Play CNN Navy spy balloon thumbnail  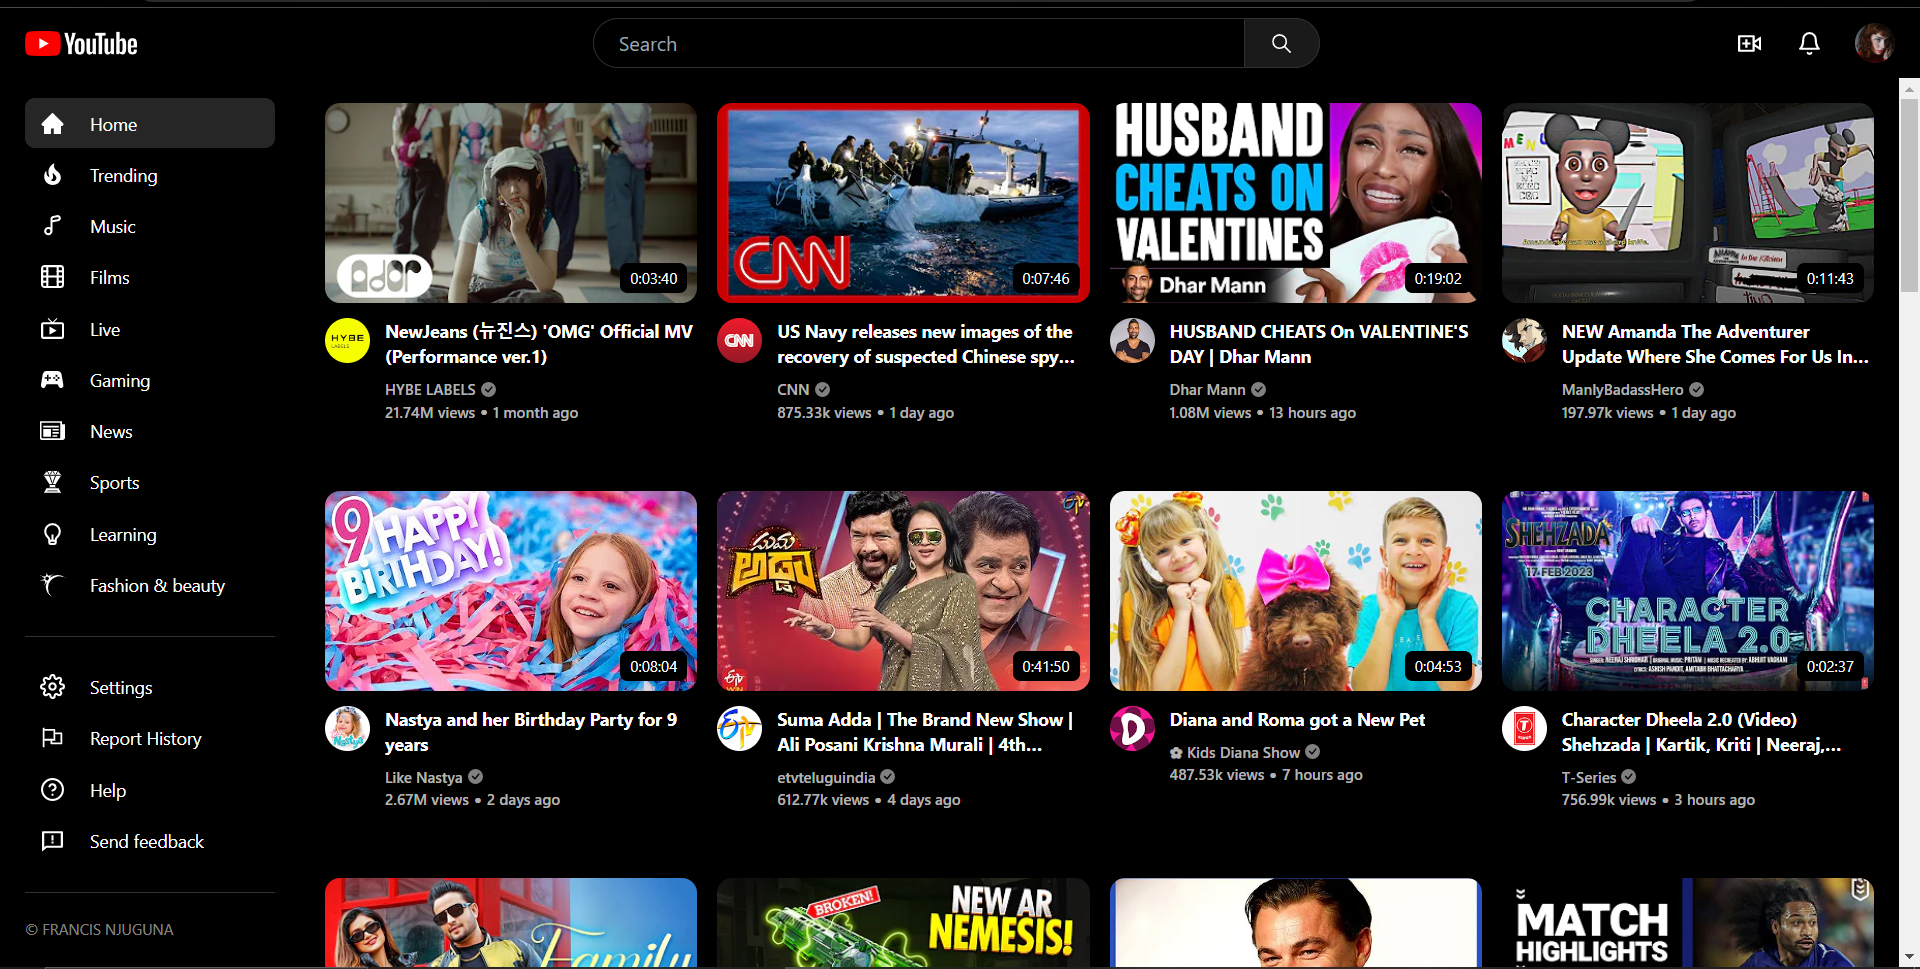click(903, 203)
